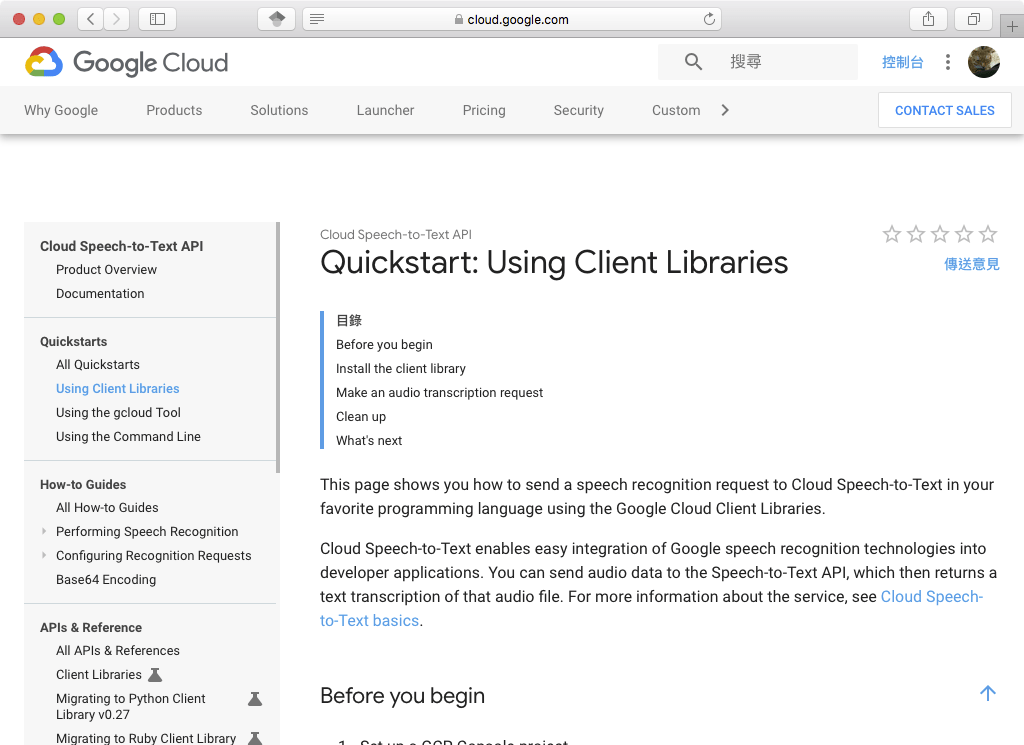
Task: Open All APIs & References
Action: (x=118, y=650)
